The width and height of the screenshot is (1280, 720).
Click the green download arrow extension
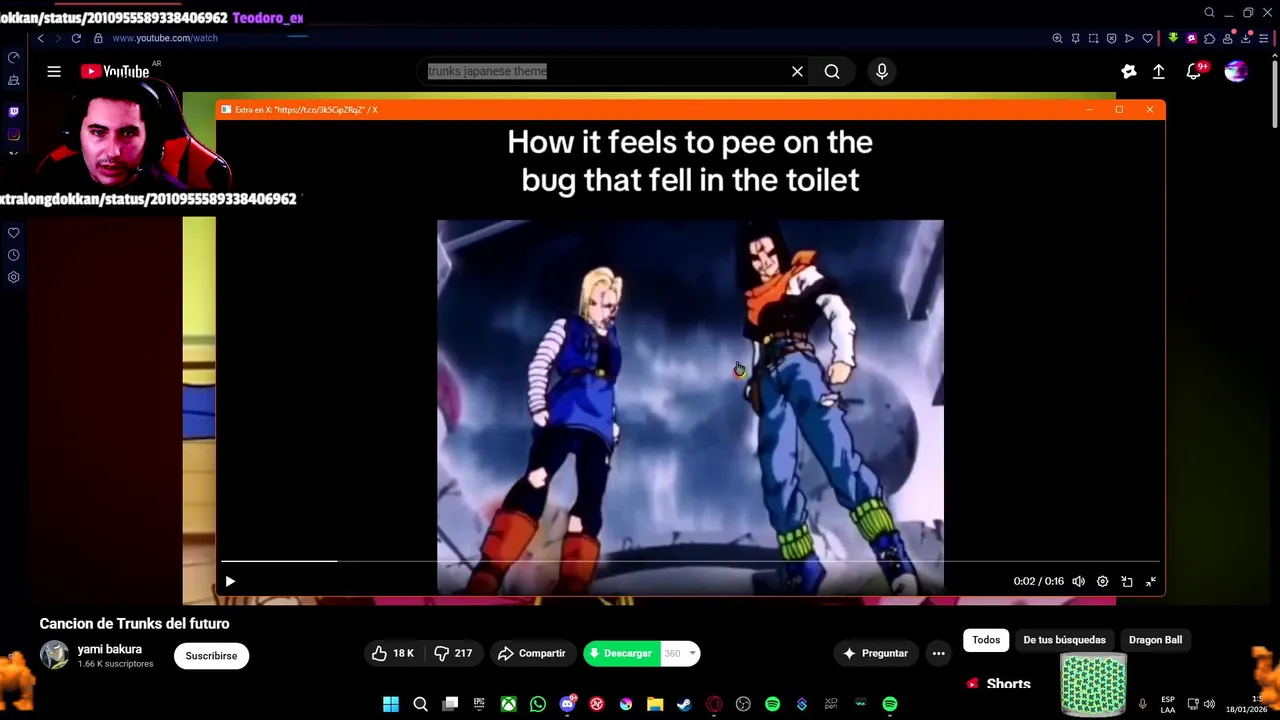[x=1173, y=38]
